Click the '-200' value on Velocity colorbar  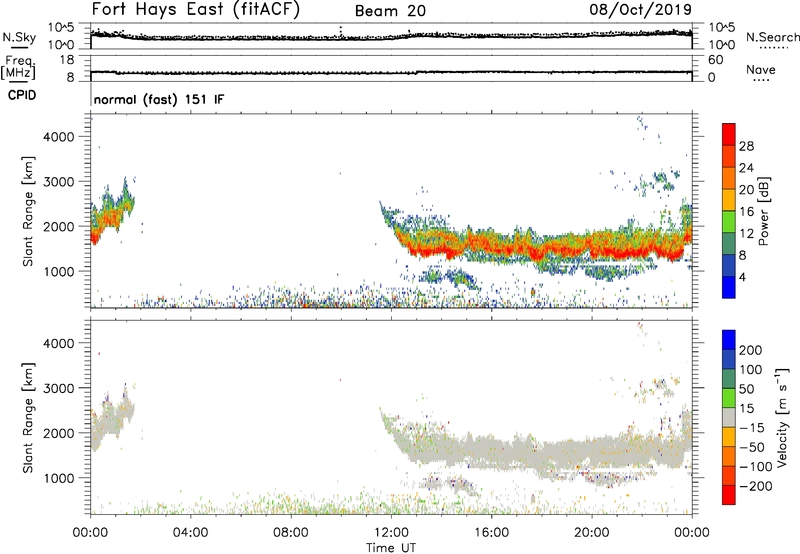[754, 486]
